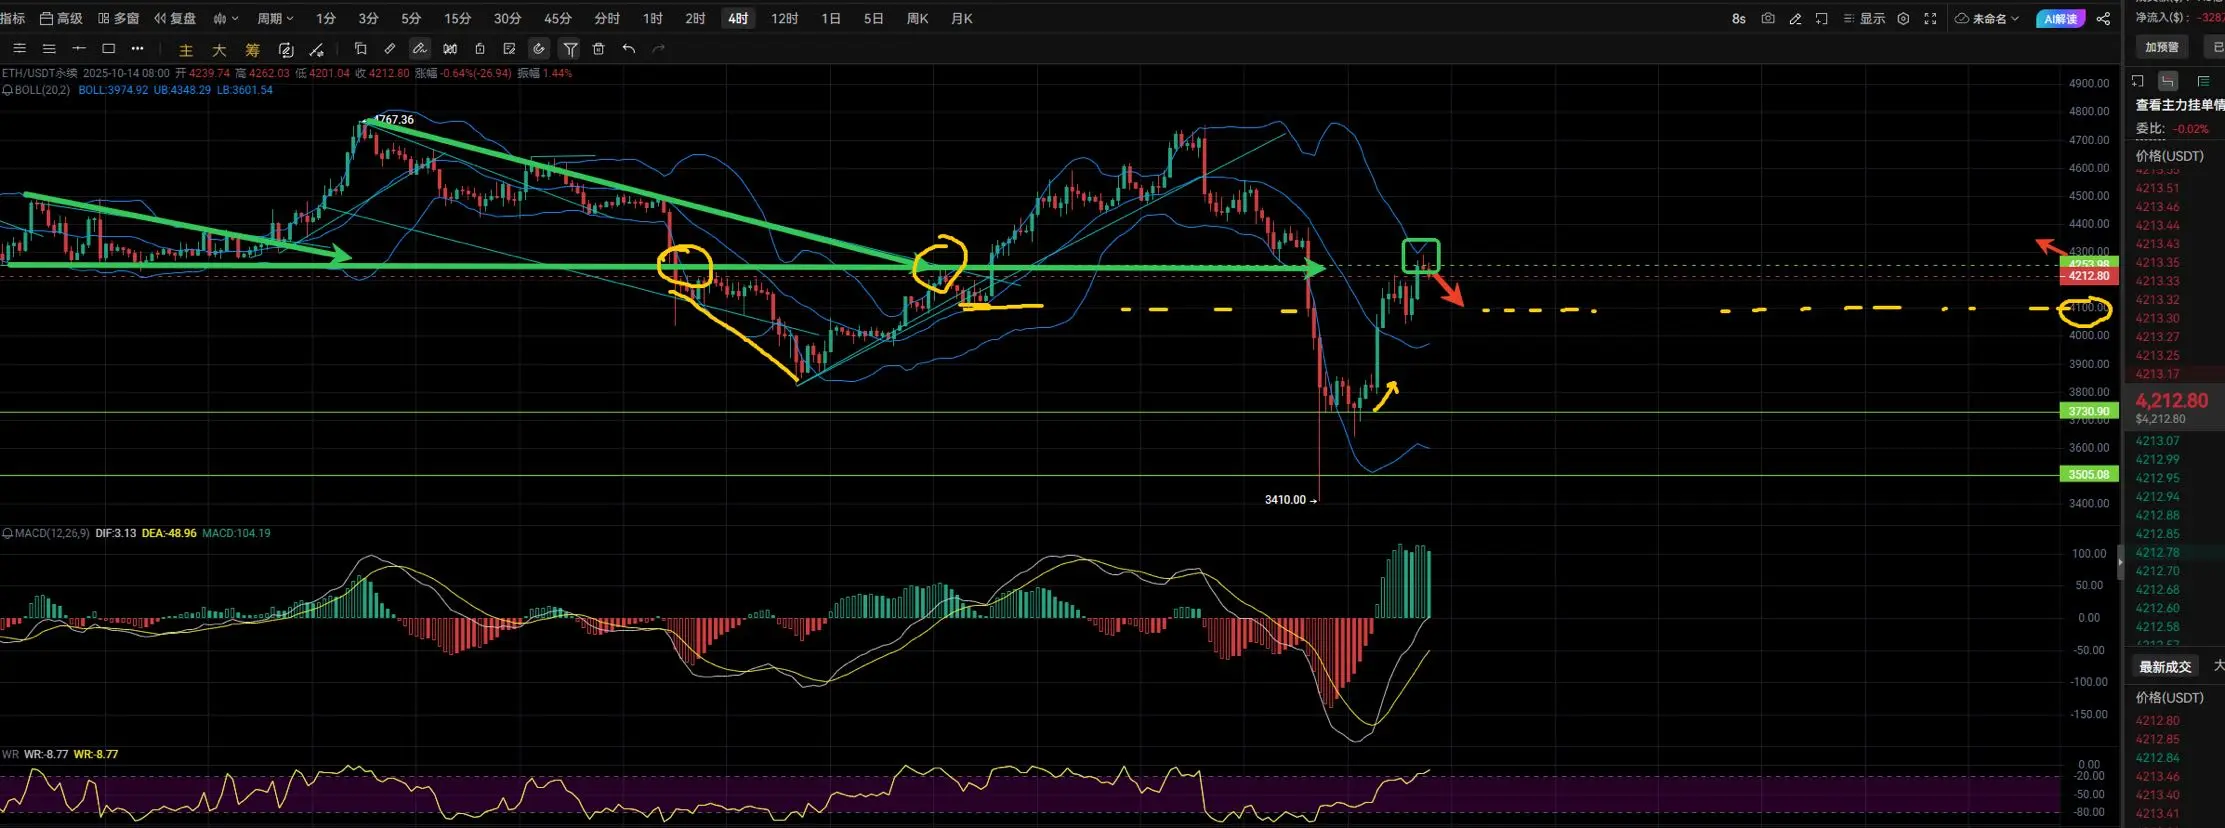Click the edit note icon in drawing toolbar
Viewport: 2225px width, 828px height.
(510, 48)
